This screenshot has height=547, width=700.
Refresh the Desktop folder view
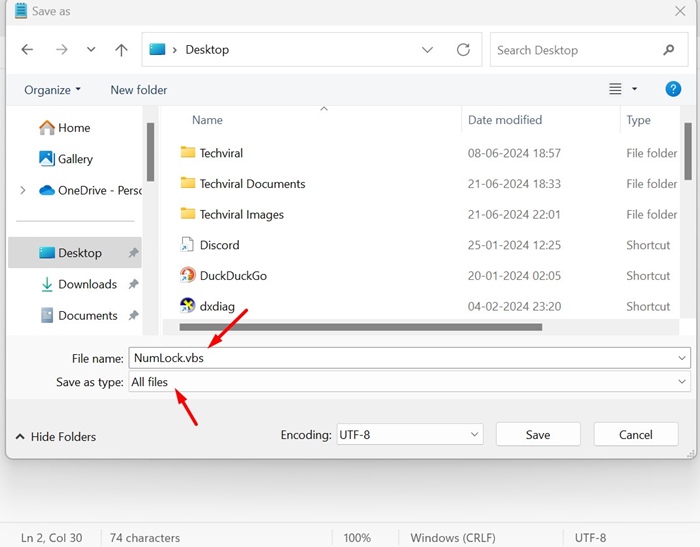click(463, 50)
